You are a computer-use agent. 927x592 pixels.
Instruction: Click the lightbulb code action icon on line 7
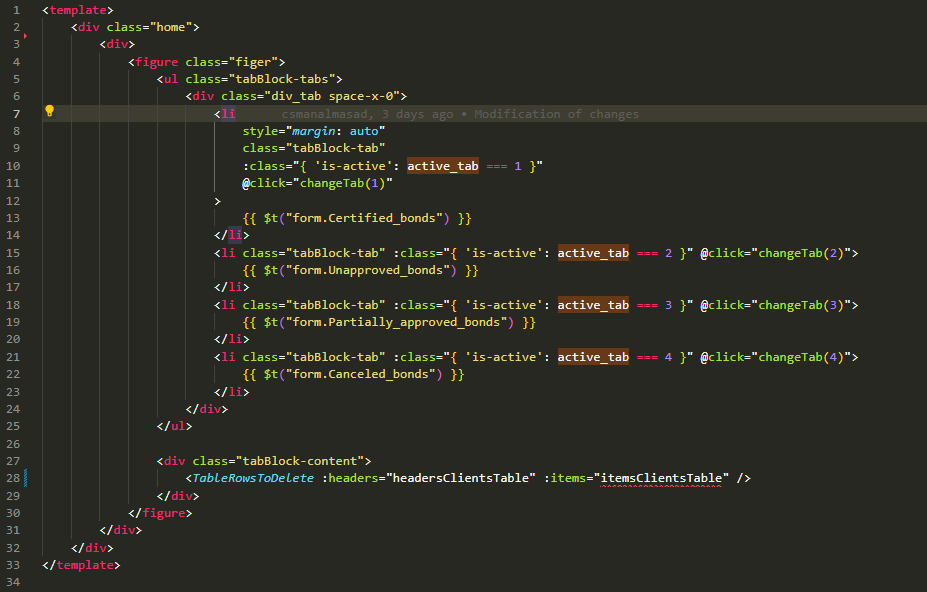click(x=49, y=113)
